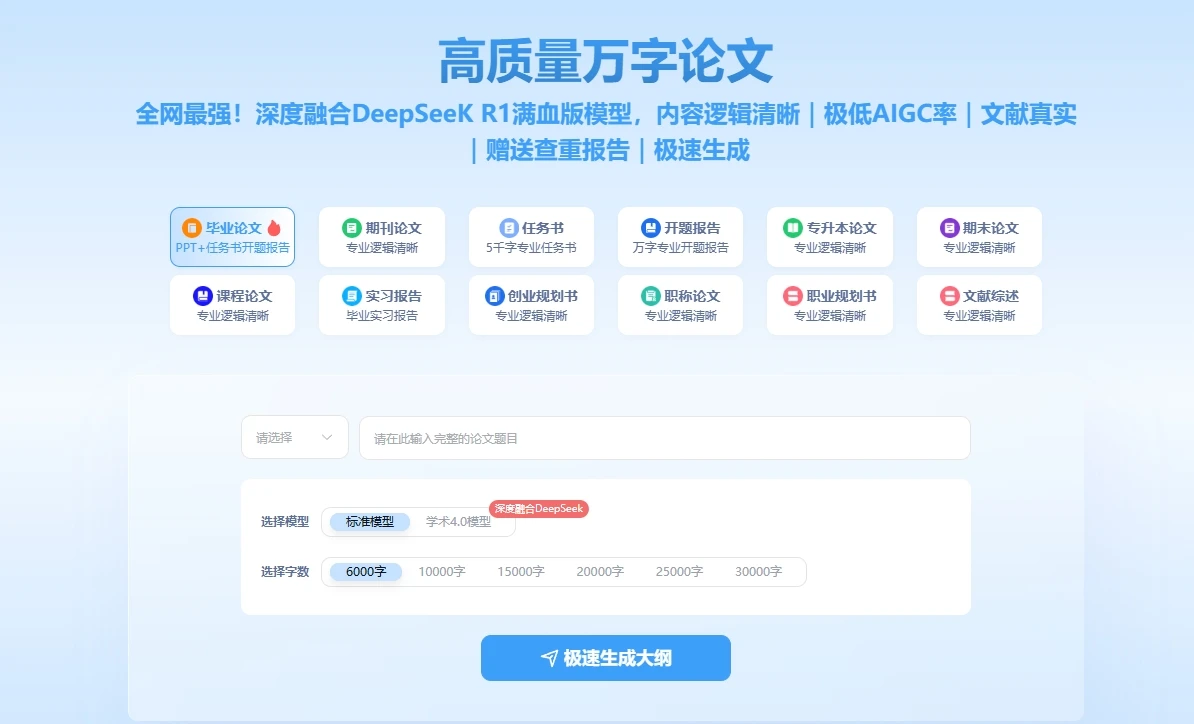Screen dimensions: 1194x724
Task: Select the 标准模型 model option
Action: point(369,521)
